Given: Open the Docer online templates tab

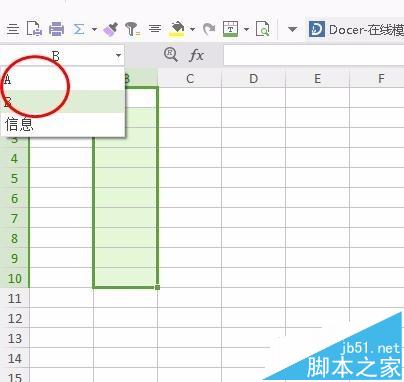Looking at the screenshot, I should pos(356,29).
